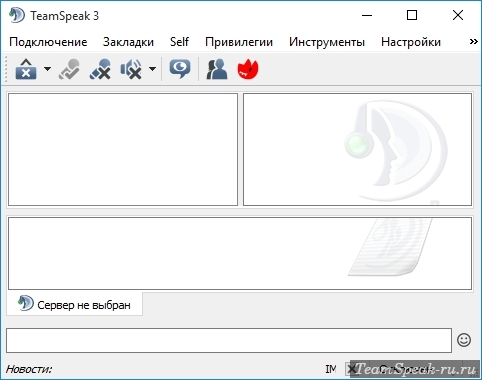
Task: Toggle the Away status icon
Action: tap(69, 69)
